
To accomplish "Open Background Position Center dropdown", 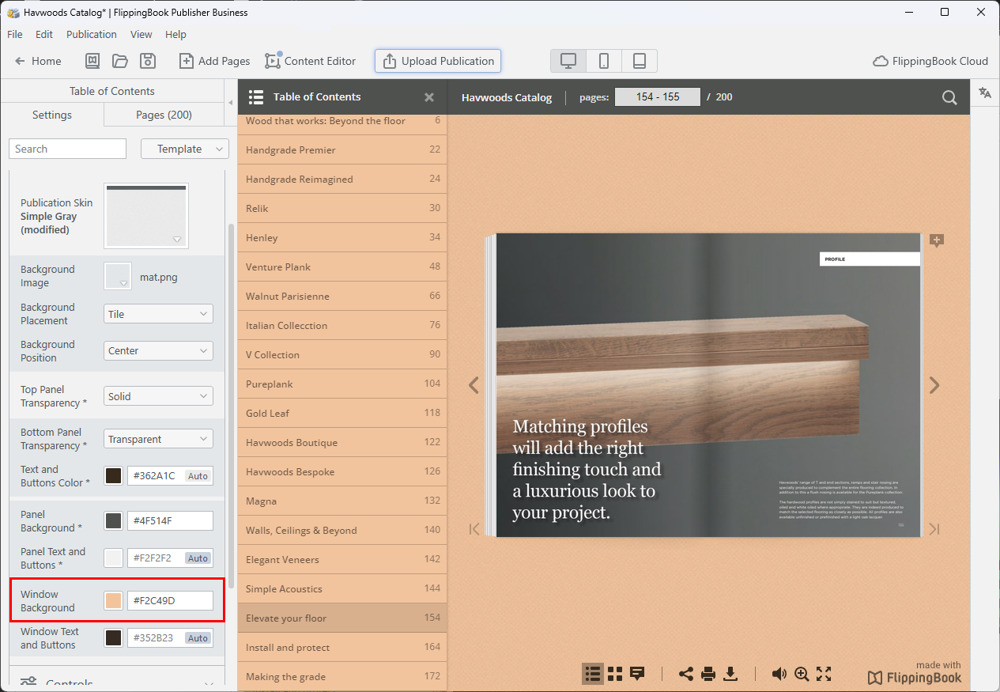I will (158, 351).
